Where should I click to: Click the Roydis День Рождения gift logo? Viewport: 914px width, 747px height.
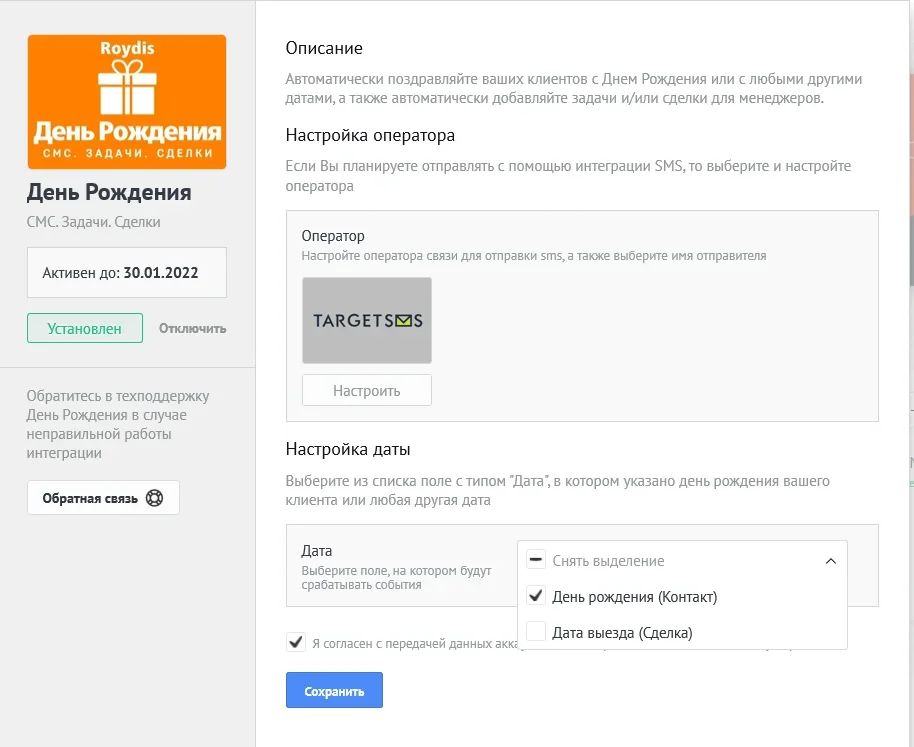point(126,102)
